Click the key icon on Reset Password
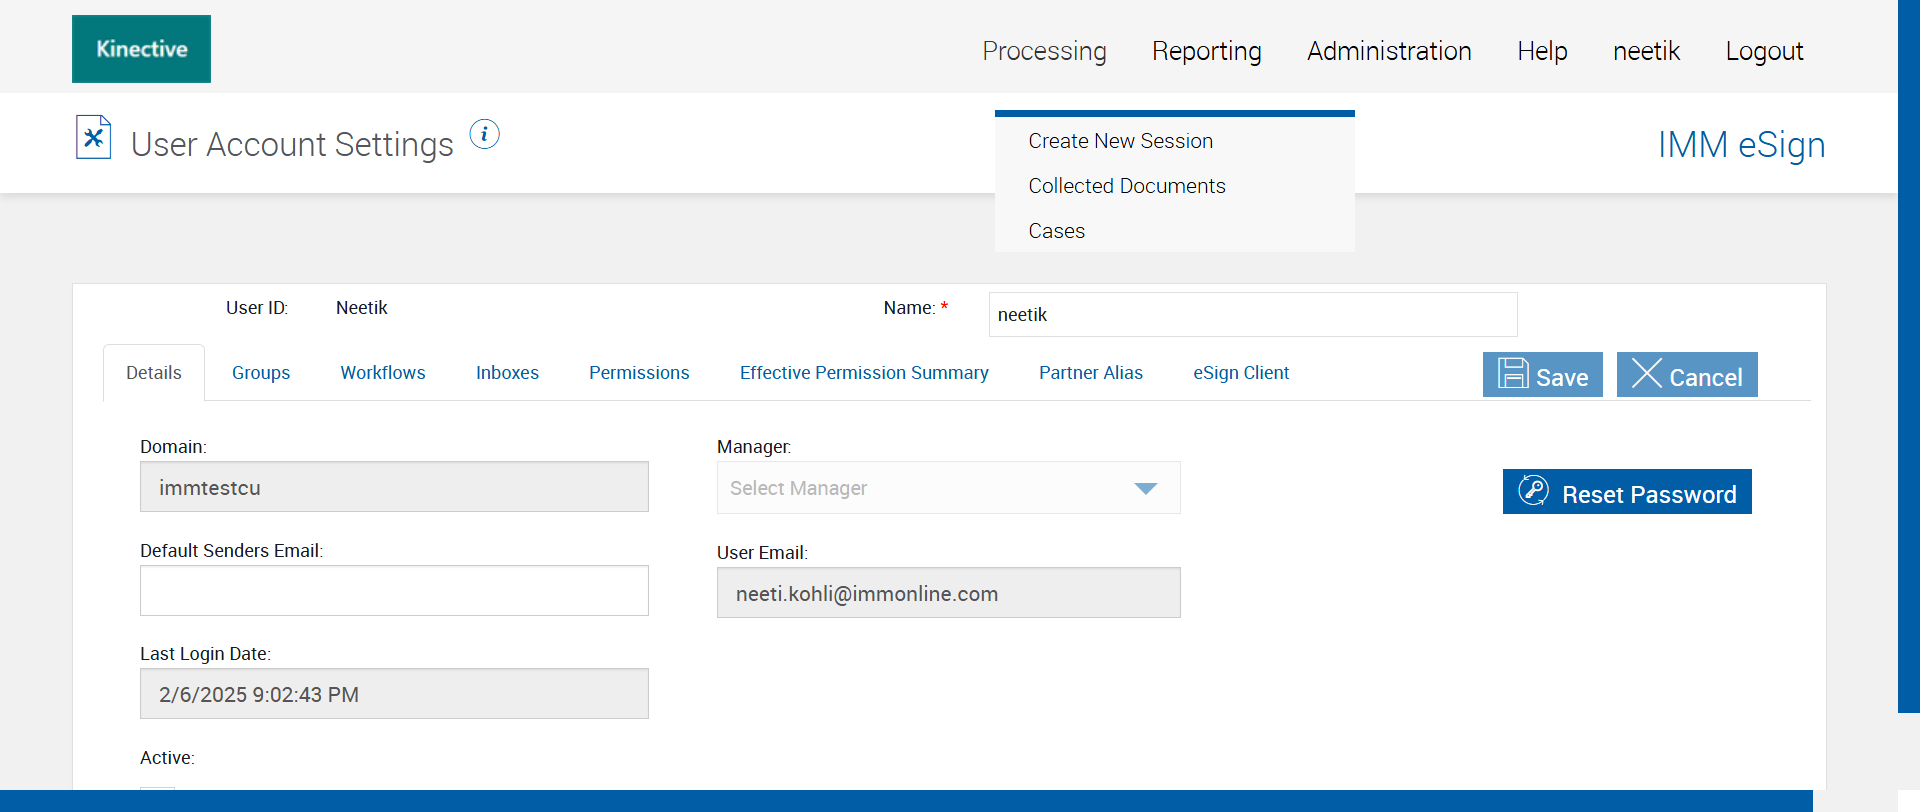The width and height of the screenshot is (1920, 812). [1533, 491]
